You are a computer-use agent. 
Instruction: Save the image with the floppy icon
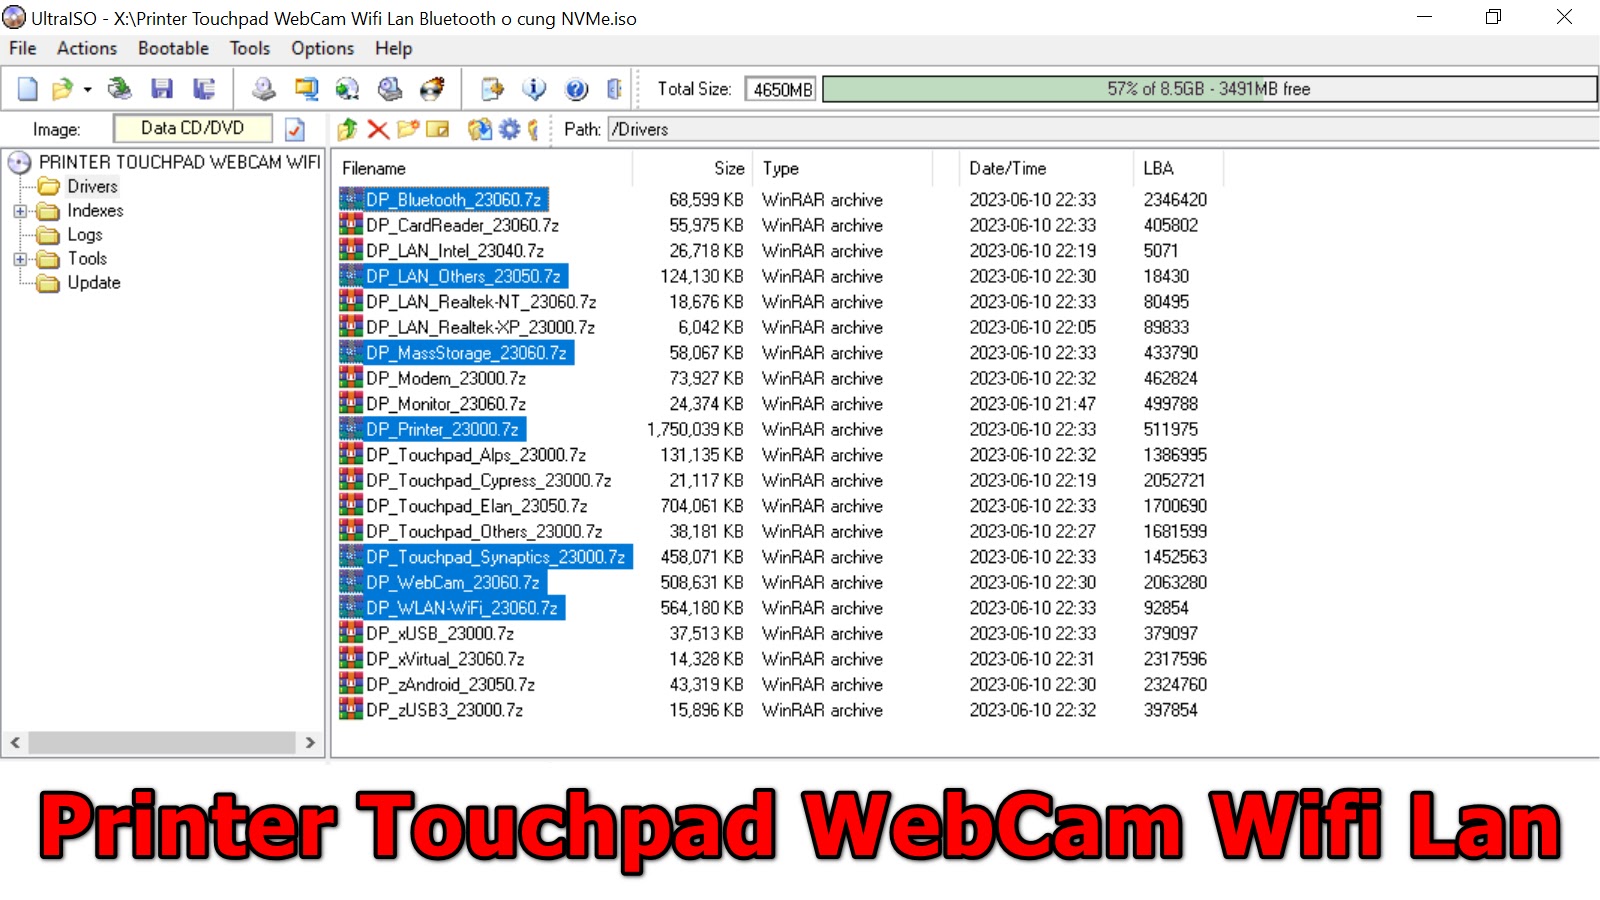tap(162, 89)
